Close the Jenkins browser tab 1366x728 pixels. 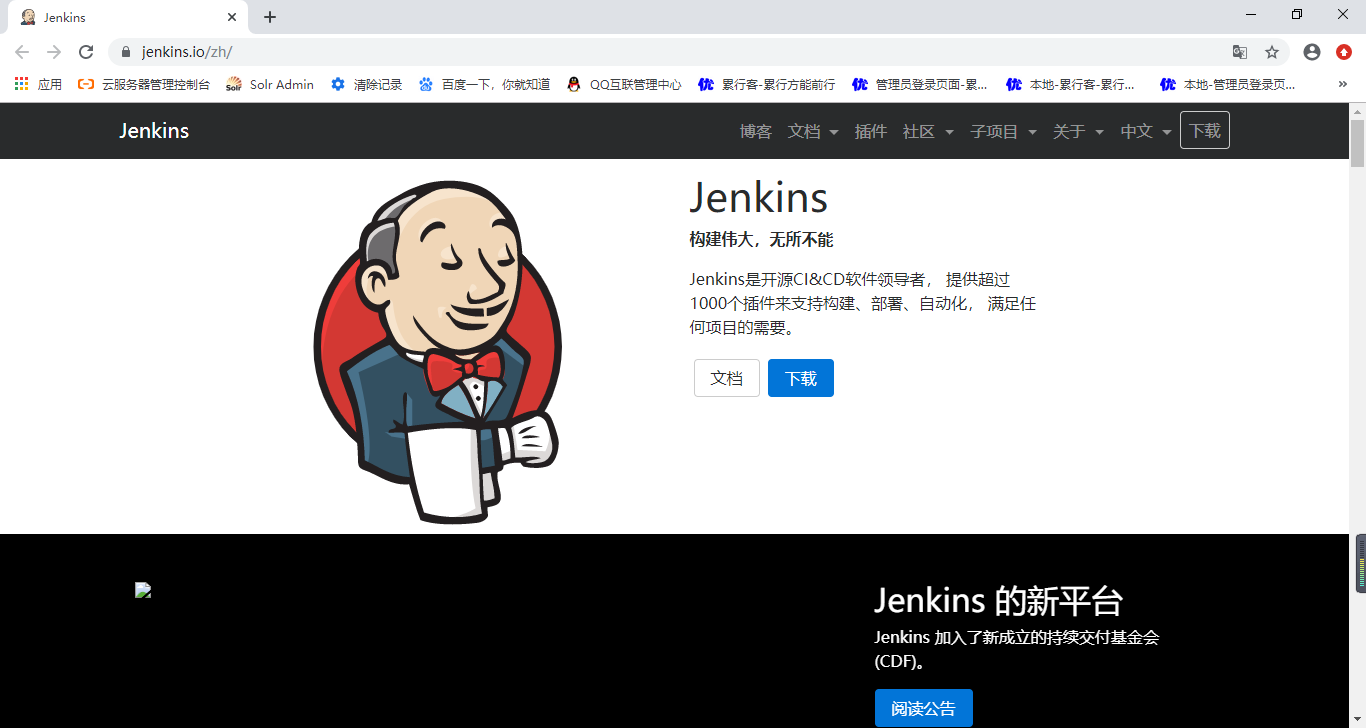click(231, 17)
